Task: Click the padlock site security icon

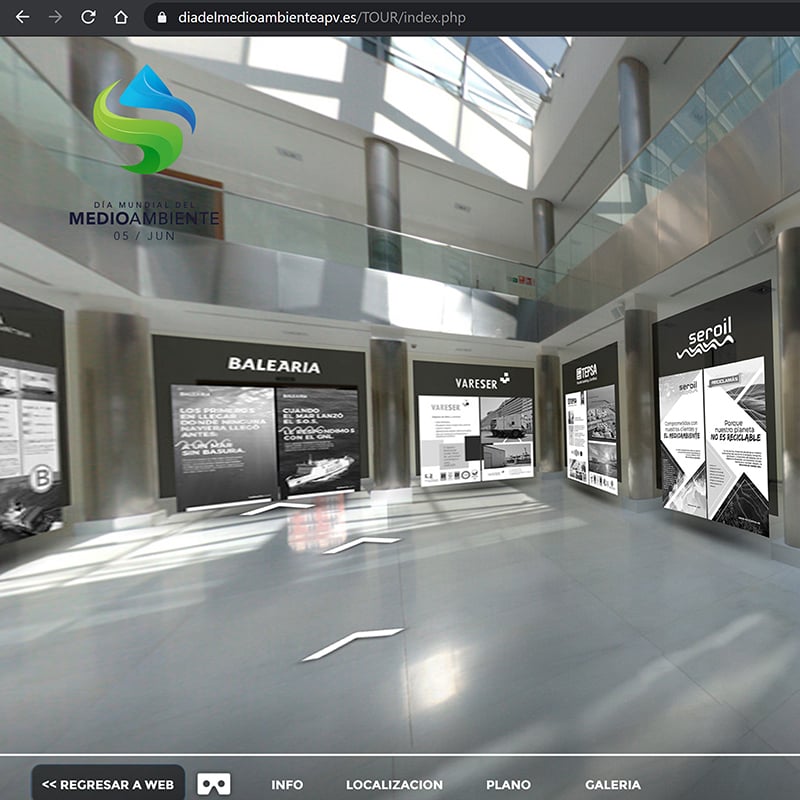Action: point(162,18)
